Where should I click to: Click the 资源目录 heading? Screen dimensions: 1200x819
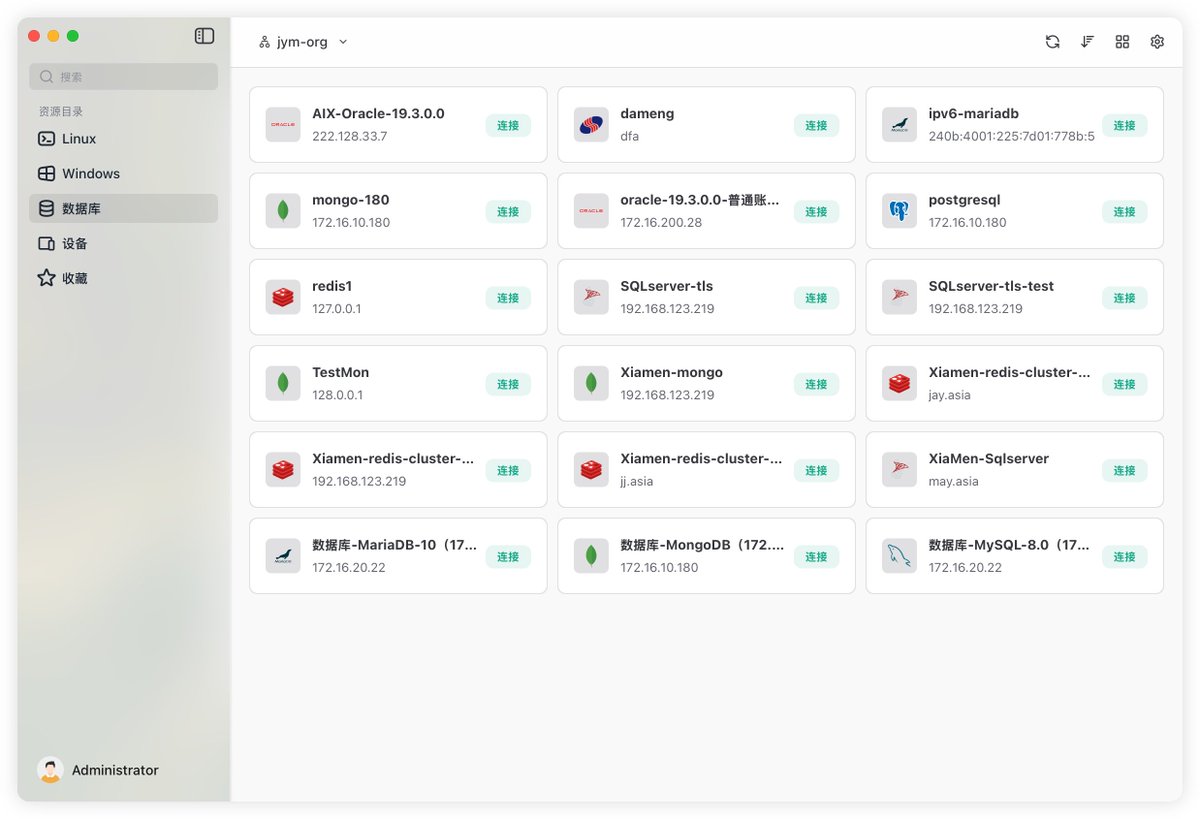(61, 111)
